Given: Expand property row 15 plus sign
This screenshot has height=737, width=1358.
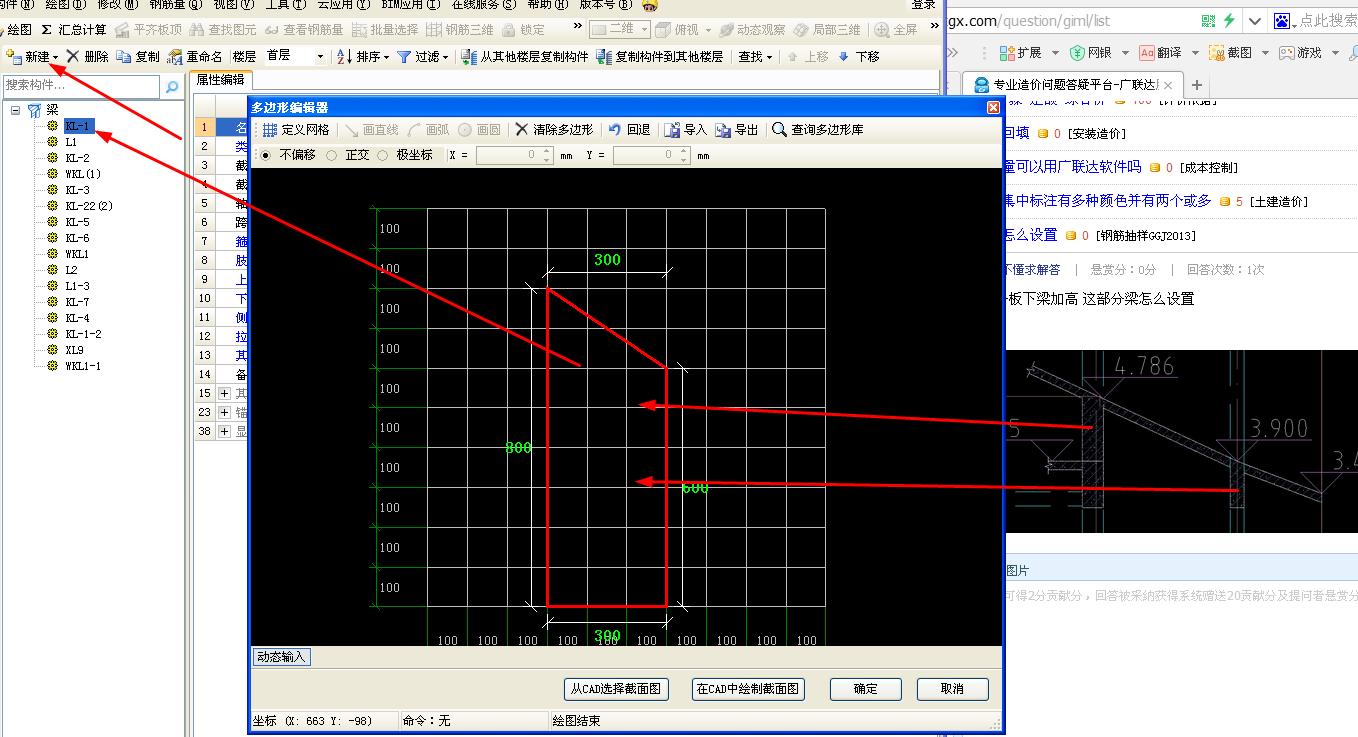Looking at the screenshot, I should (x=224, y=393).
